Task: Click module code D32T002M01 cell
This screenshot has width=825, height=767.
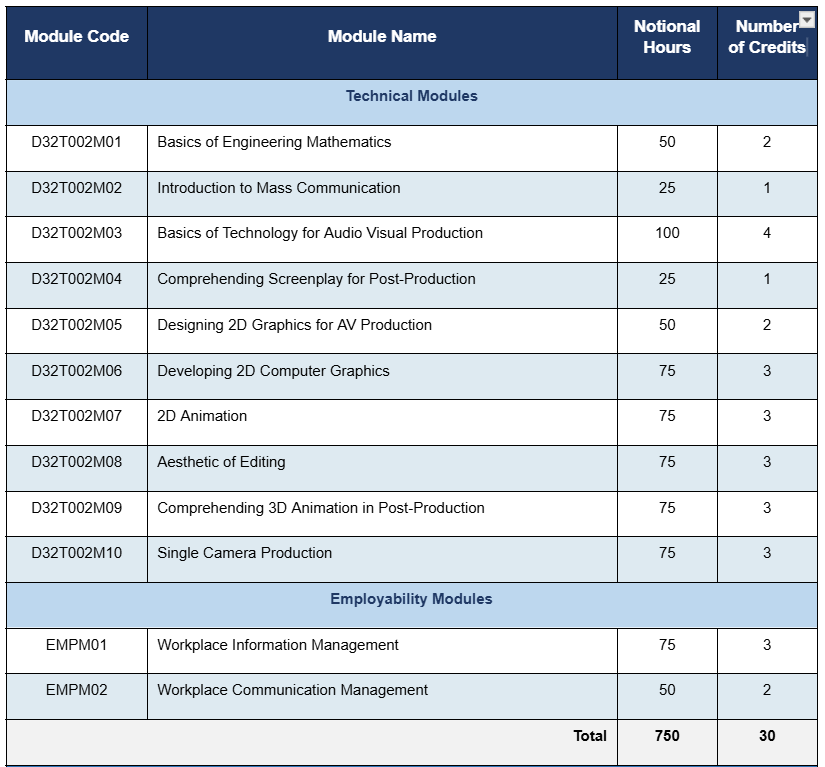Action: [77, 143]
